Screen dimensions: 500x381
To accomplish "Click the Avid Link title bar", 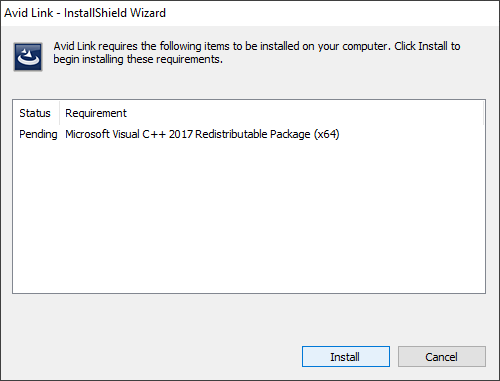I will (250, 13).
